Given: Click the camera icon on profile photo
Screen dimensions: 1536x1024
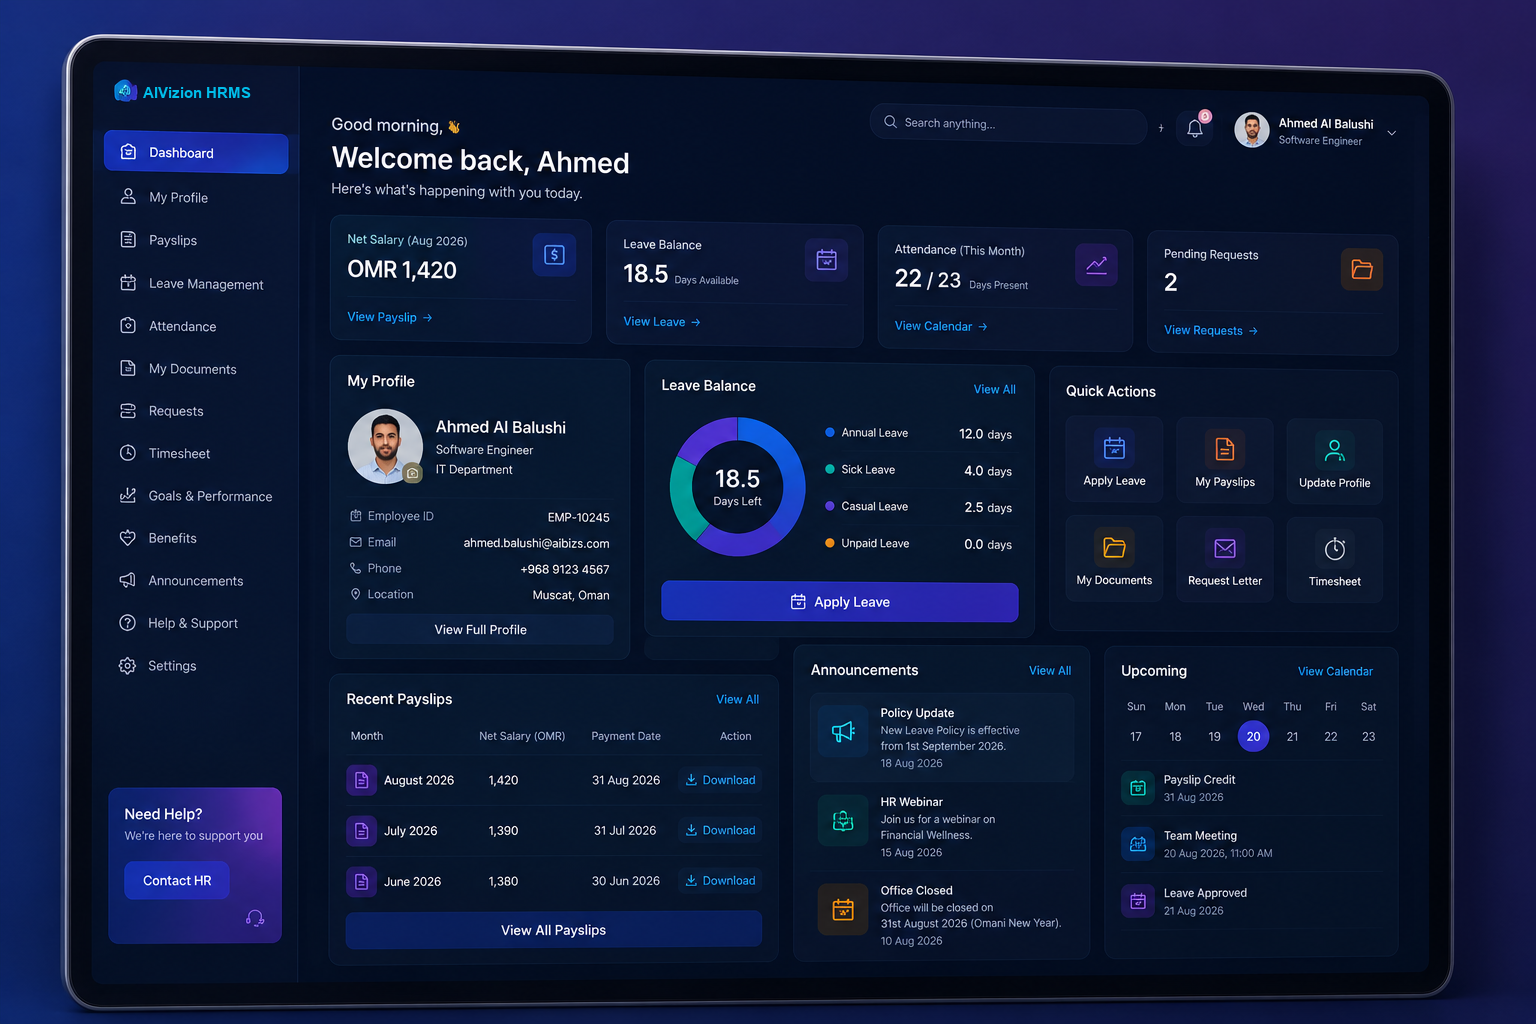Looking at the screenshot, I should click(x=412, y=473).
